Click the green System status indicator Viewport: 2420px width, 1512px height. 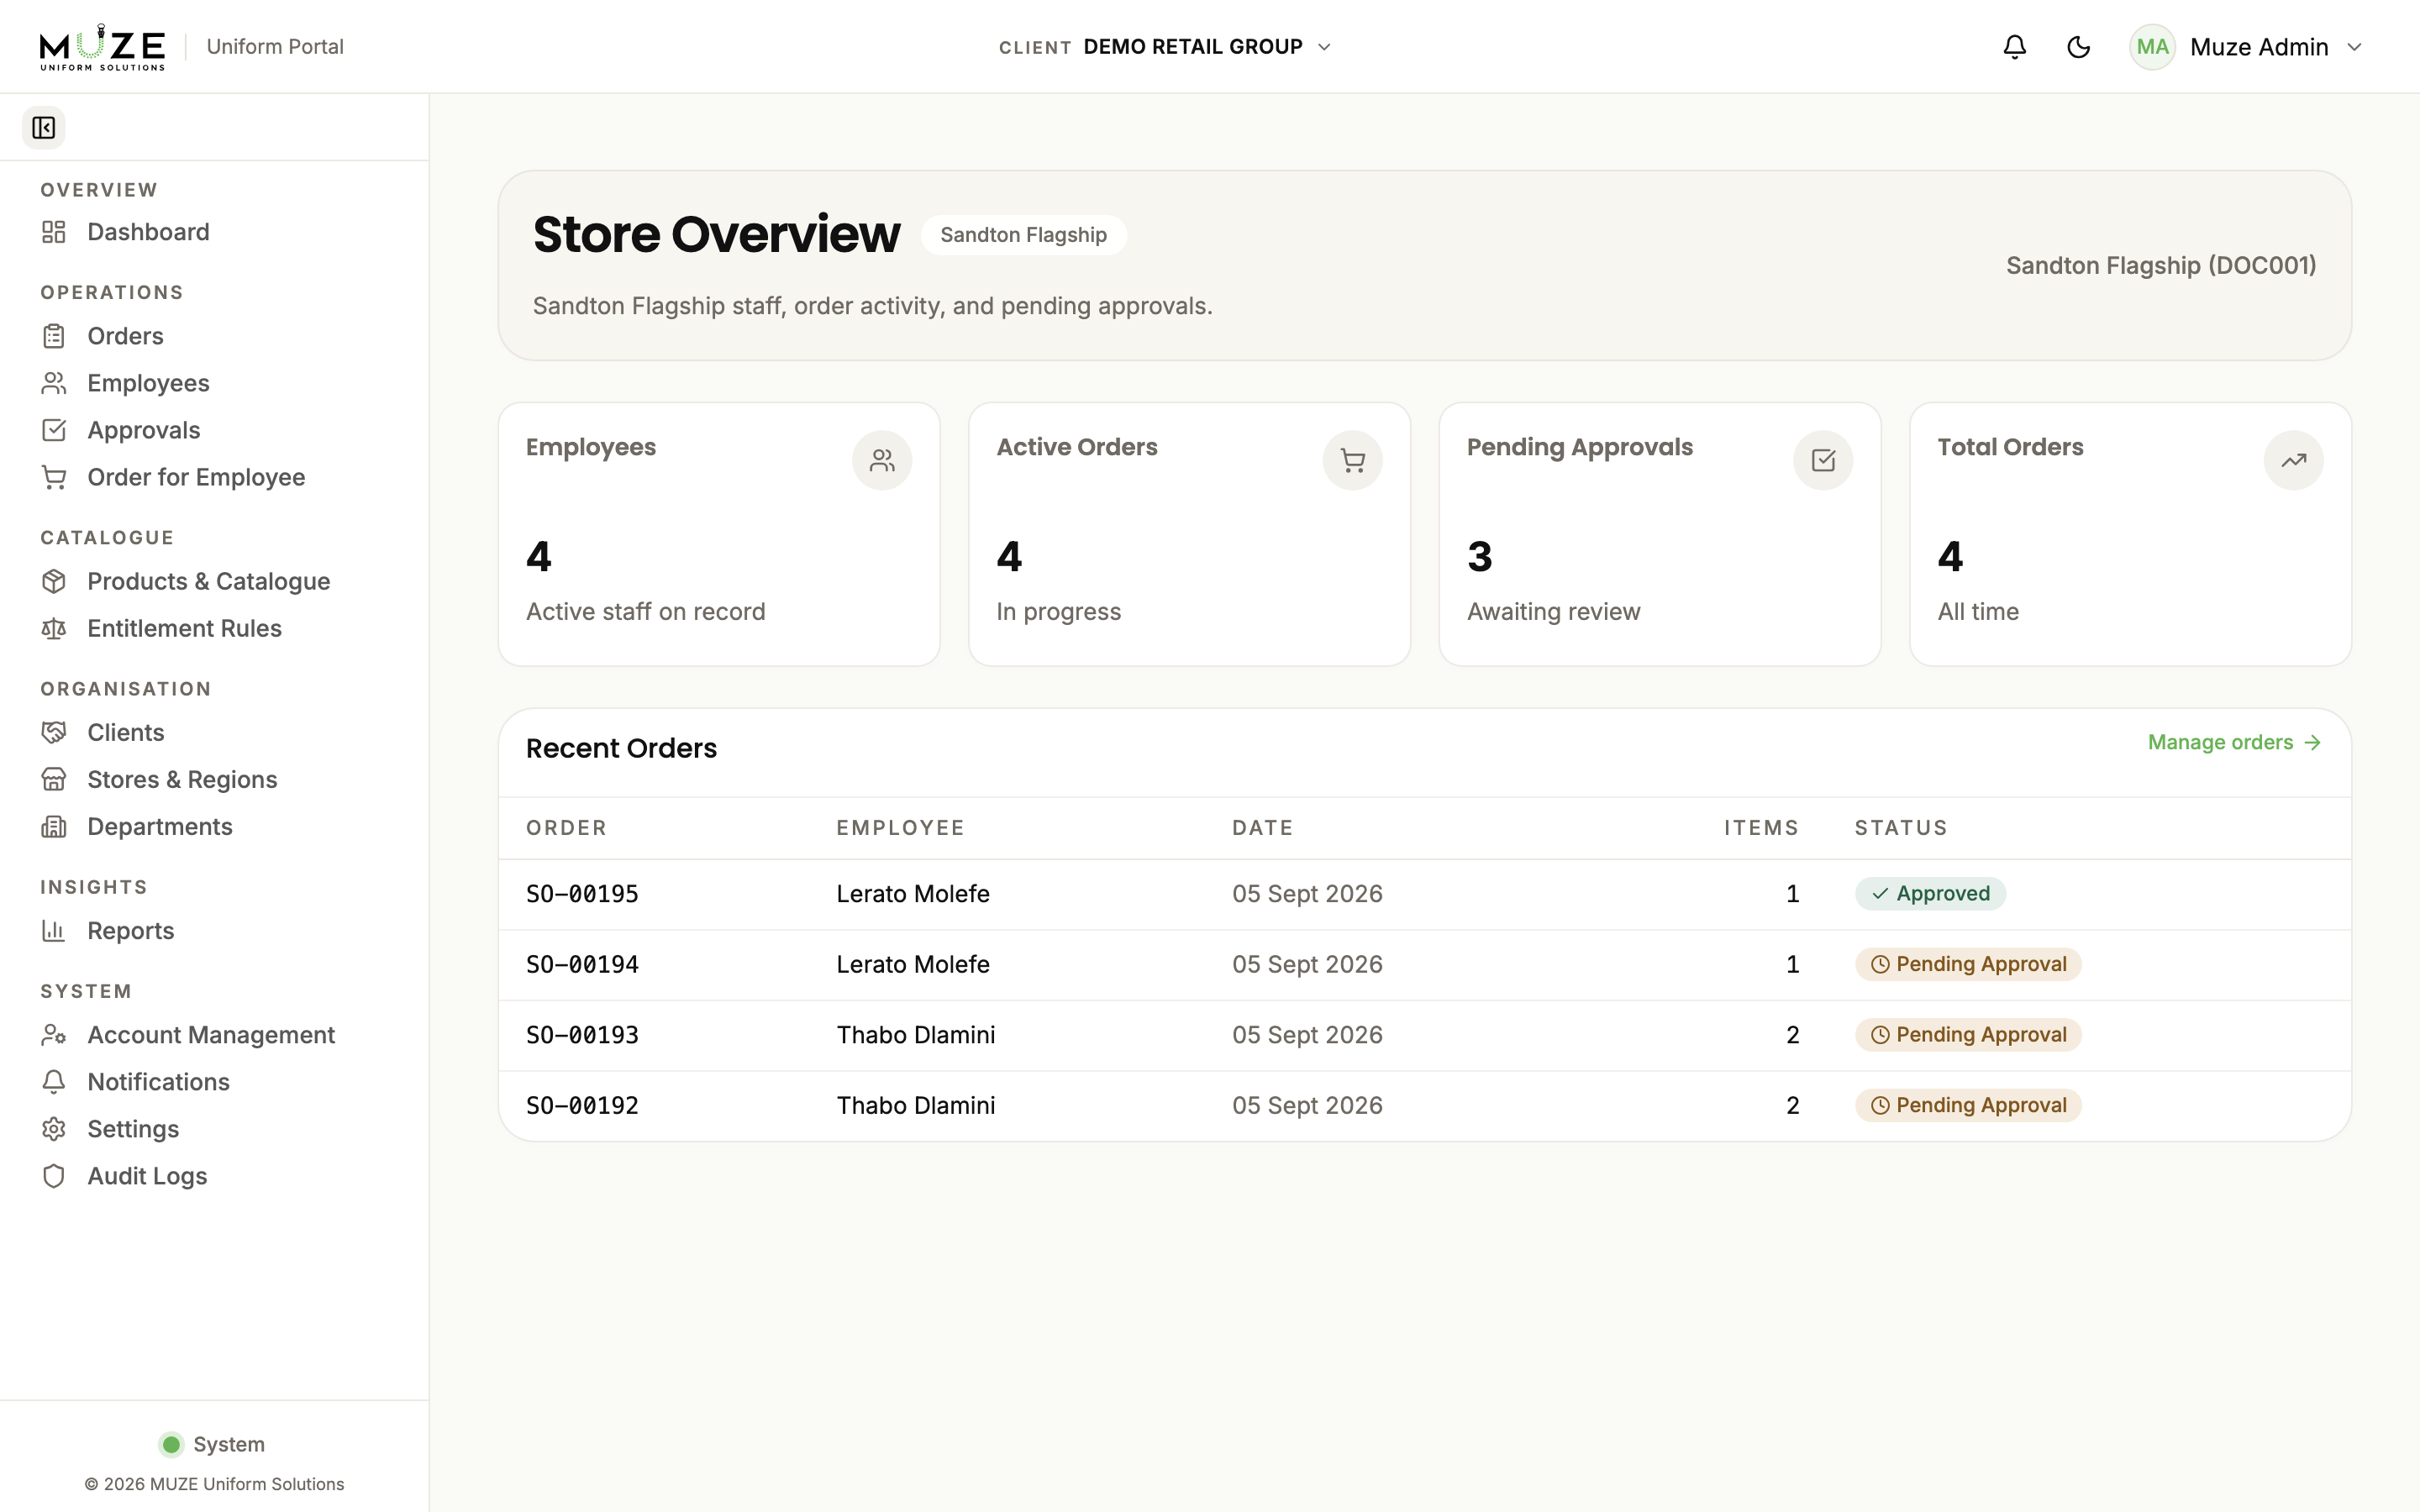171,1444
